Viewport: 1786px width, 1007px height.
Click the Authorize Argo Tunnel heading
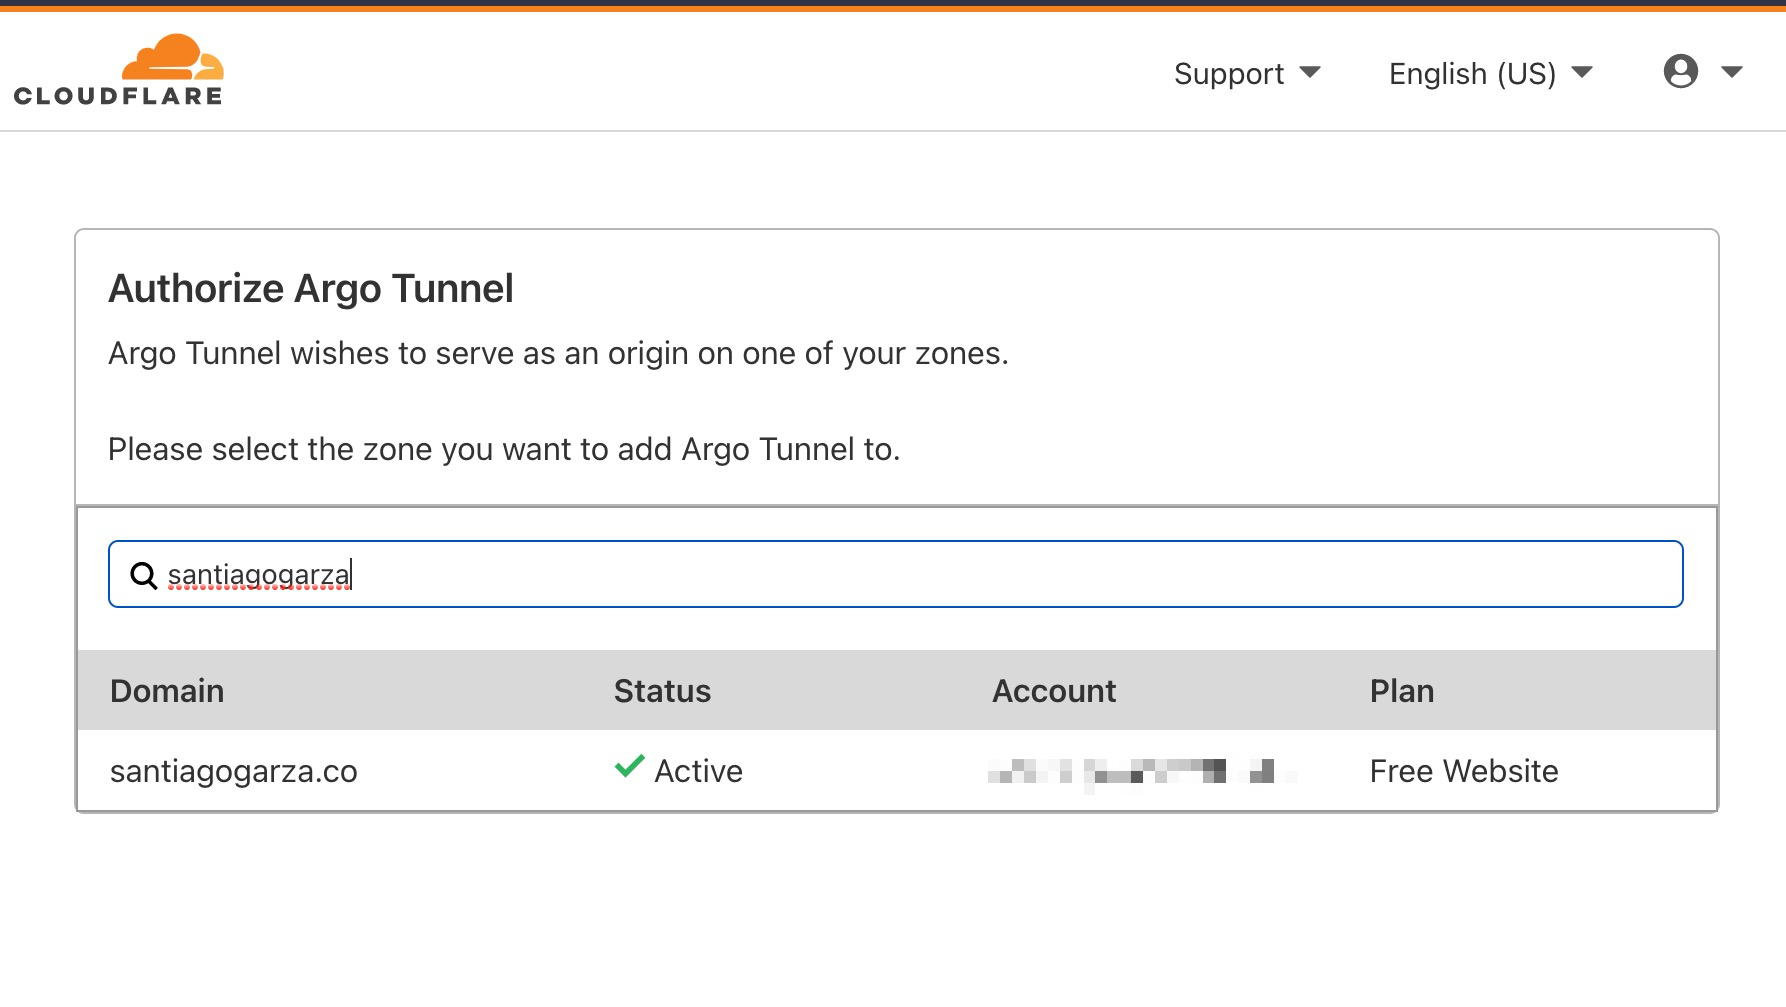click(310, 289)
